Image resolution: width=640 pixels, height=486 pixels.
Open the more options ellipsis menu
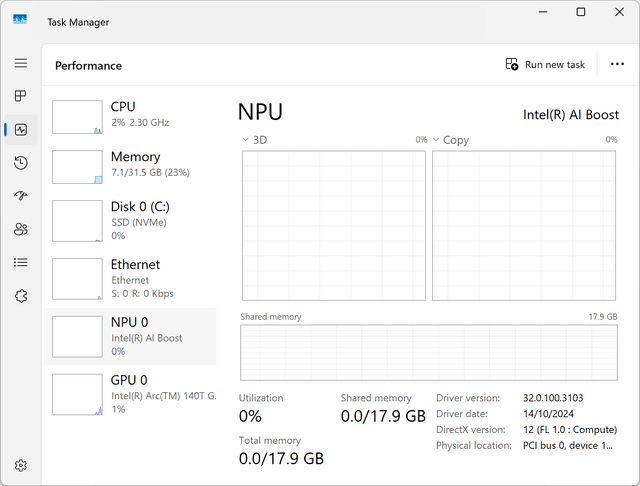pyautogui.click(x=617, y=64)
